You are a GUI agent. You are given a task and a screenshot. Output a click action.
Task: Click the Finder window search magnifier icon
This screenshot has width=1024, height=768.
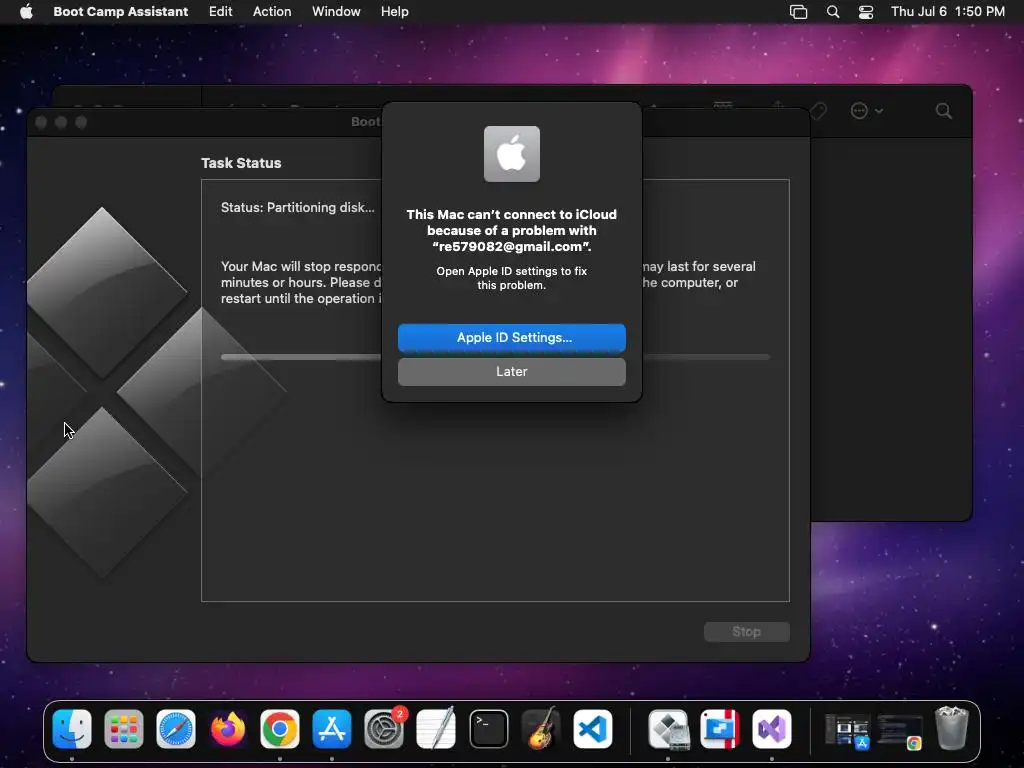pyautogui.click(x=944, y=111)
